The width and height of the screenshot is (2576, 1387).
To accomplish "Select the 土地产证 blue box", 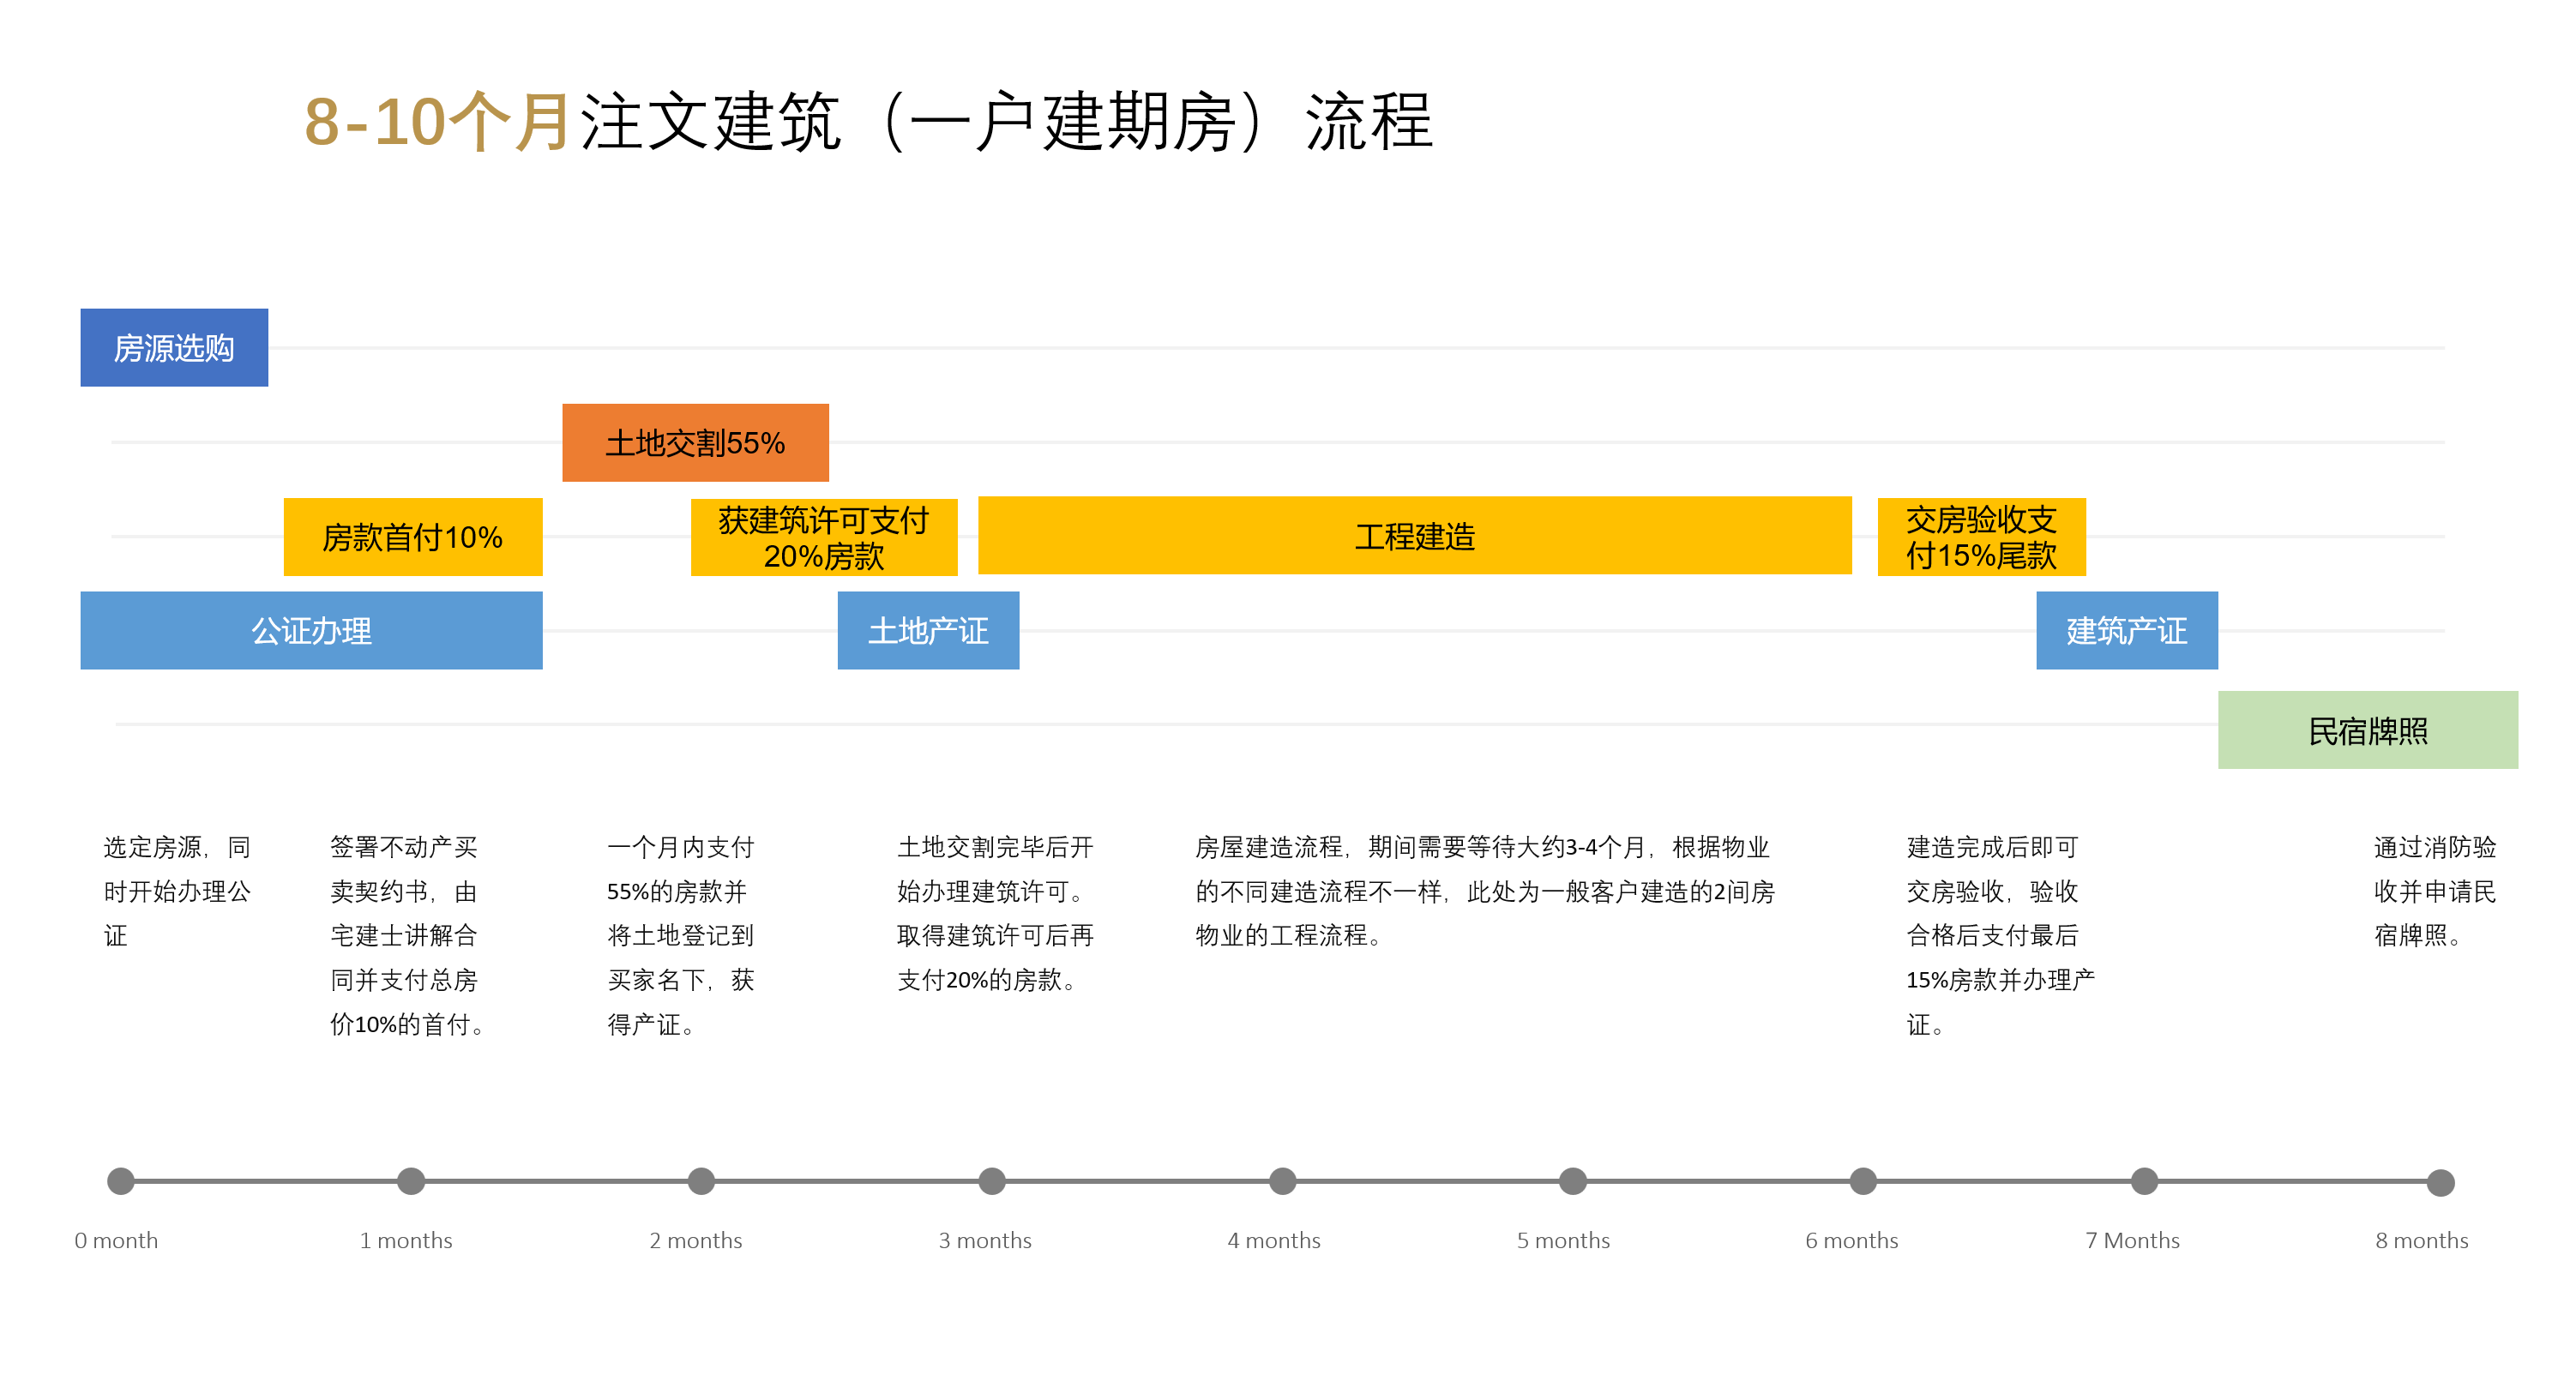I will [928, 630].
